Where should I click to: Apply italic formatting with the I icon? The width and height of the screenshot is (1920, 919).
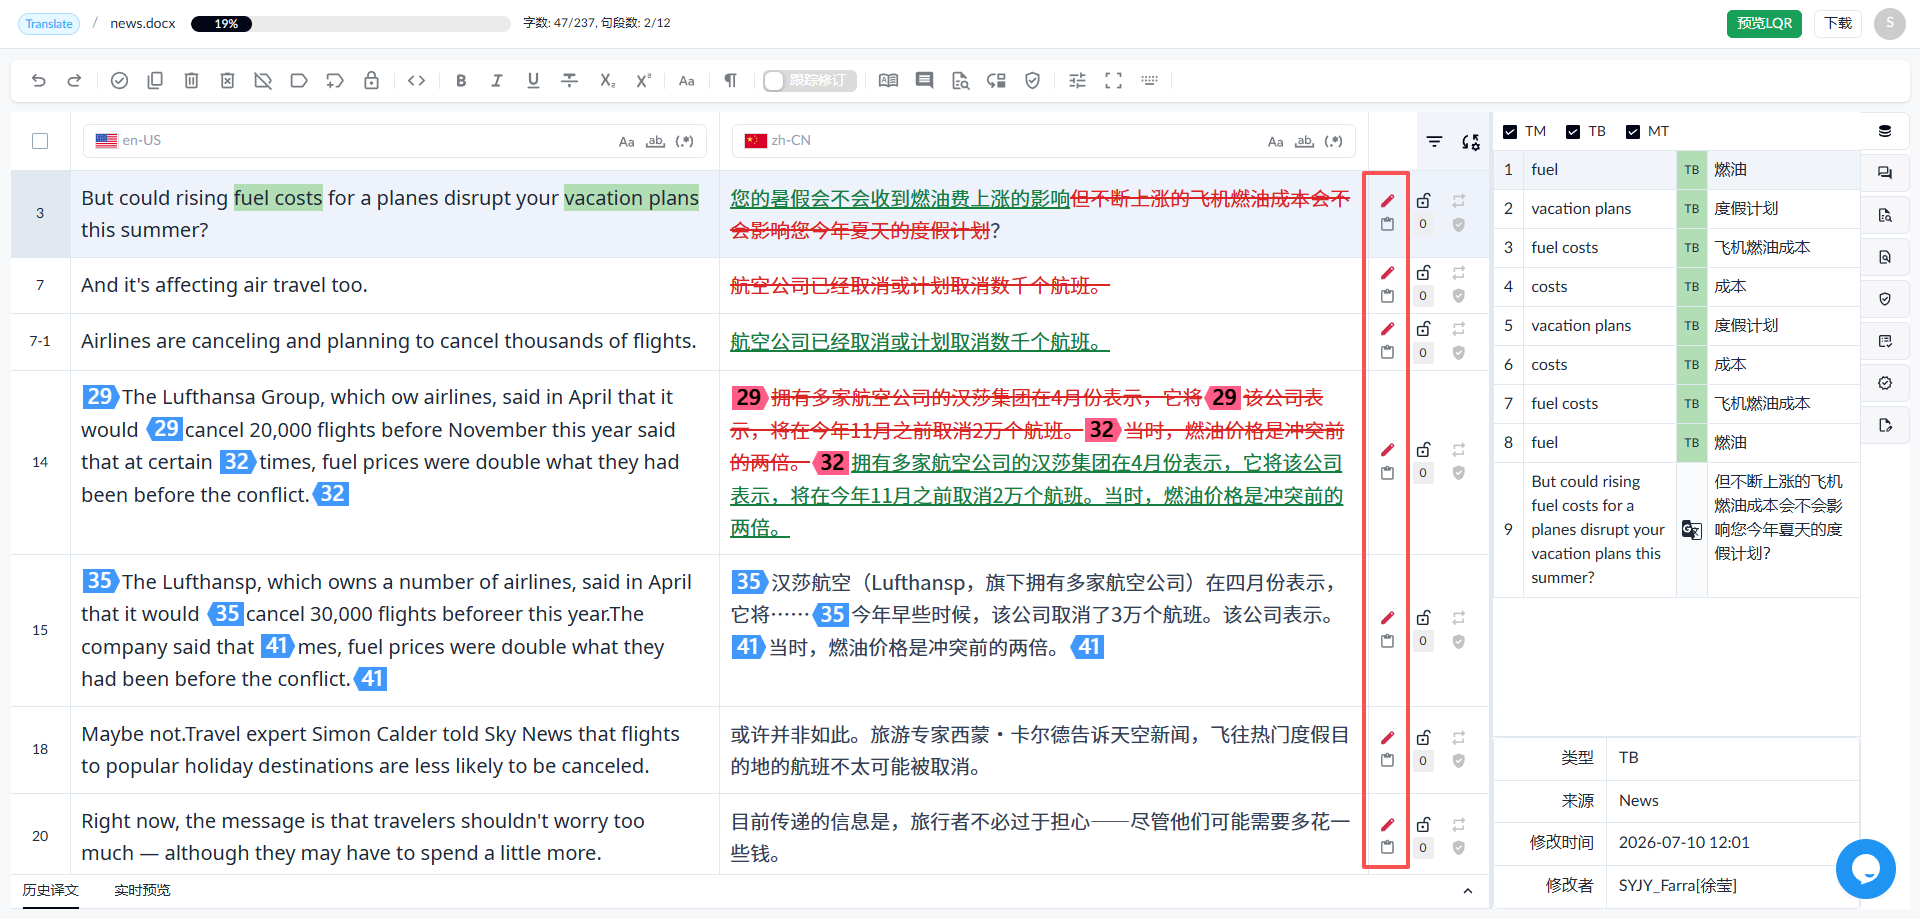(497, 81)
